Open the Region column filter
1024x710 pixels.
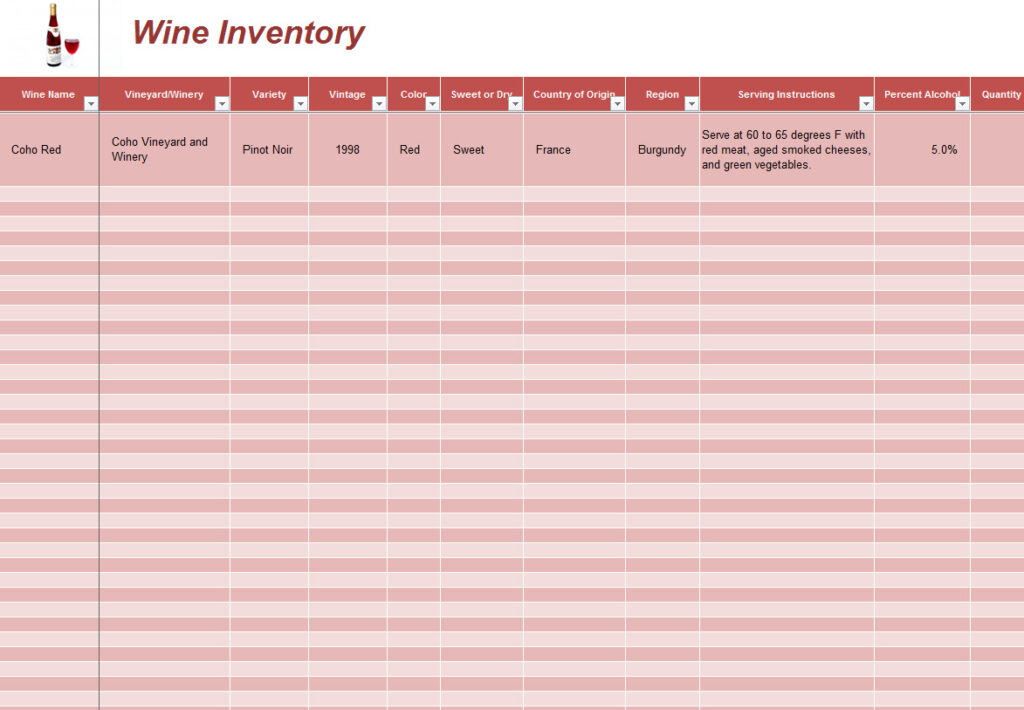pos(691,102)
